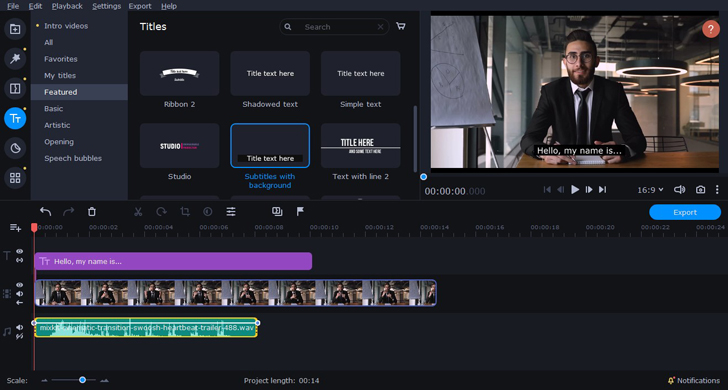Open the Export menu
Image resolution: width=728 pixels, height=390 pixels.
pyautogui.click(x=140, y=6)
